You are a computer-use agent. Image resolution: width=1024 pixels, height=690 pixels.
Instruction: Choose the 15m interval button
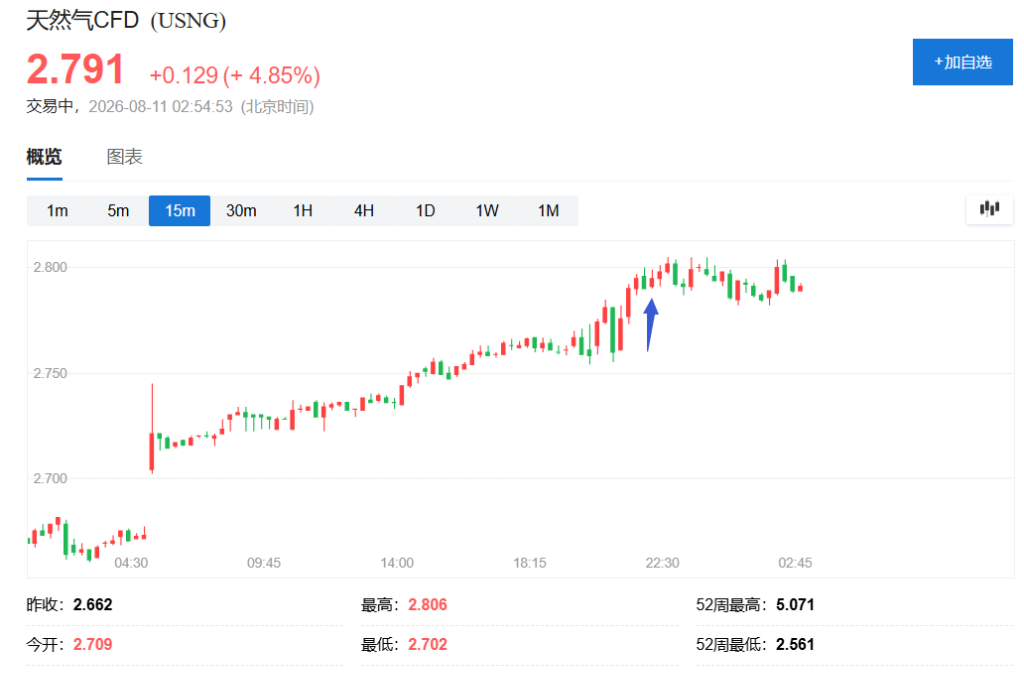[x=180, y=210]
